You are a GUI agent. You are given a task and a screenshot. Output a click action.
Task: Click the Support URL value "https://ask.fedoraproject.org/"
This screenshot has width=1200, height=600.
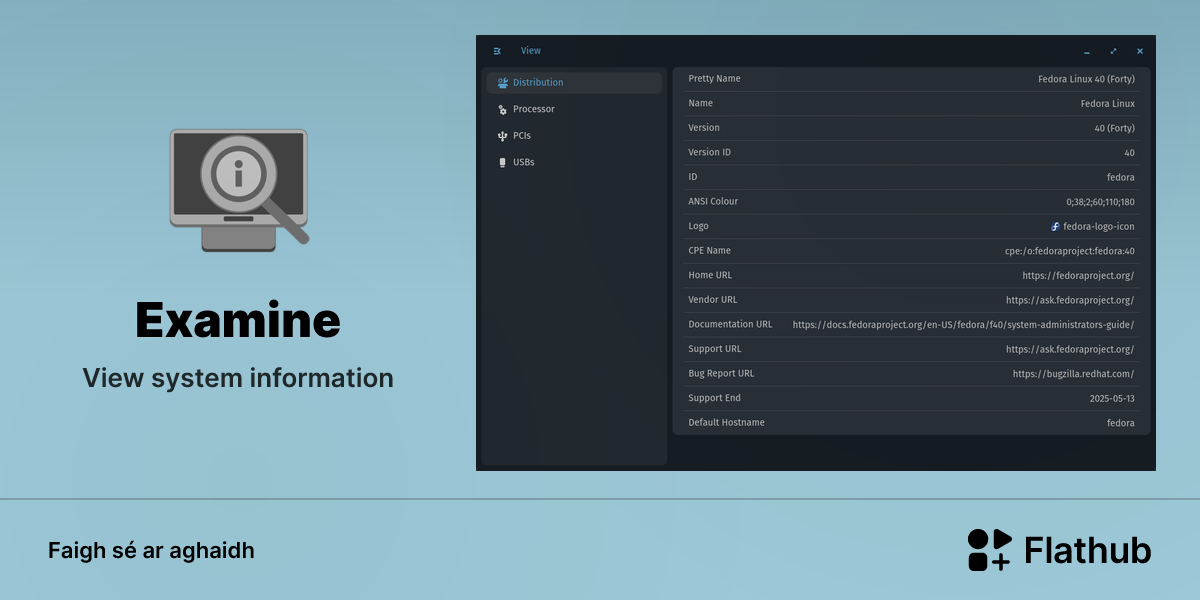tap(1070, 349)
